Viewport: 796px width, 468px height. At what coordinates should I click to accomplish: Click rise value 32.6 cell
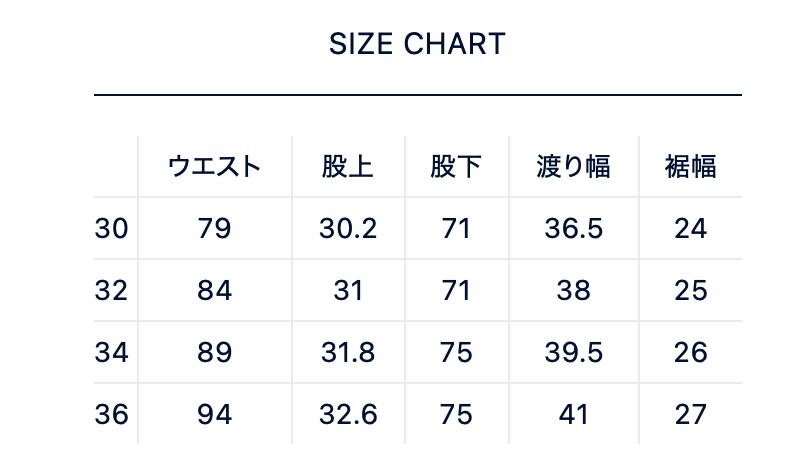[348, 414]
